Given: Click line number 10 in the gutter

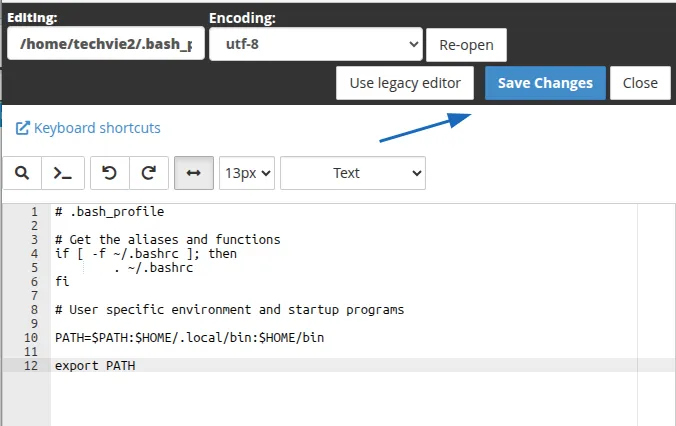Looking at the screenshot, I should point(31,338).
